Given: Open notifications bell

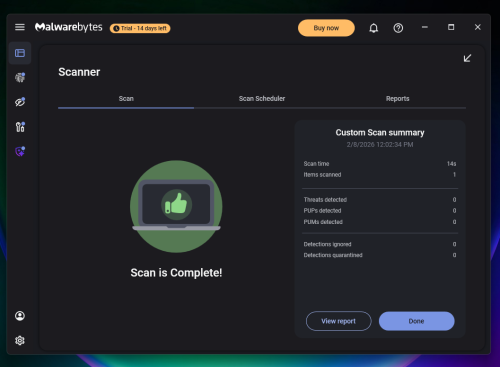Looking at the screenshot, I should click(374, 28).
